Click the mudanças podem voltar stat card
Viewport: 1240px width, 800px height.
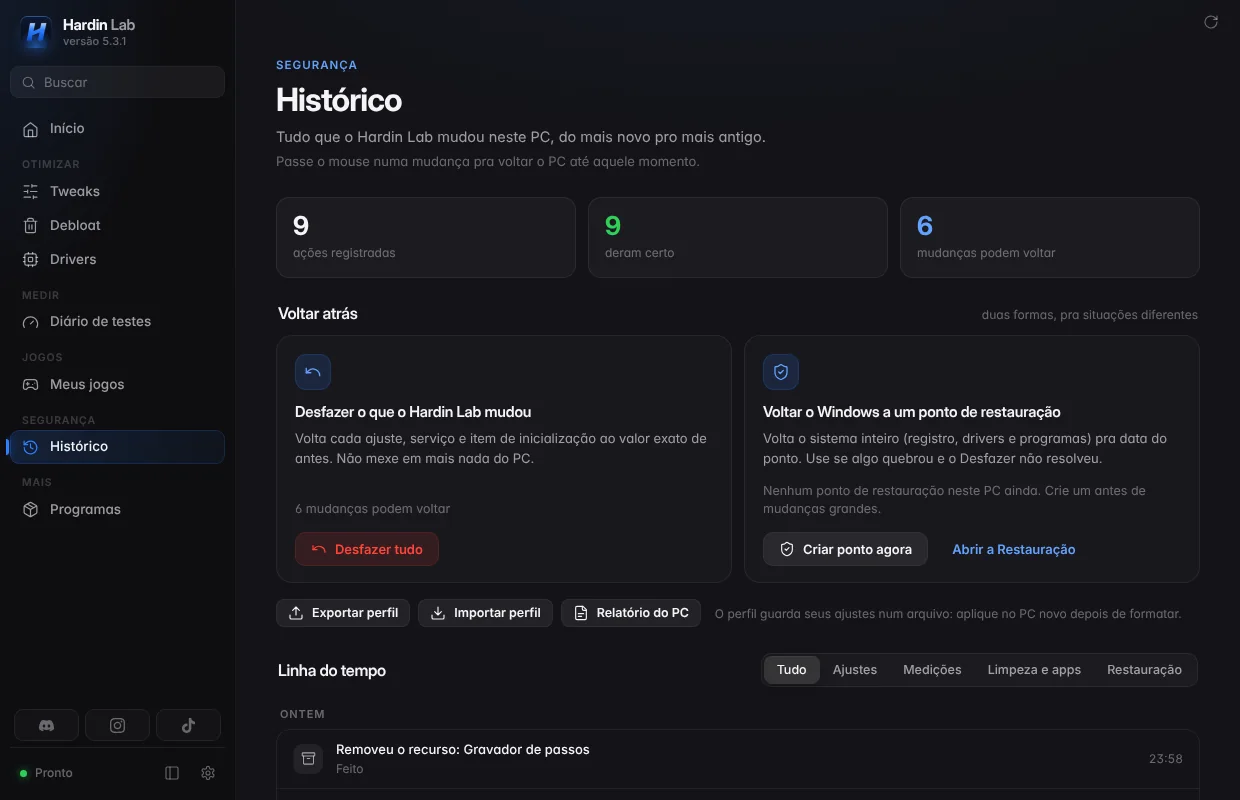(1050, 237)
